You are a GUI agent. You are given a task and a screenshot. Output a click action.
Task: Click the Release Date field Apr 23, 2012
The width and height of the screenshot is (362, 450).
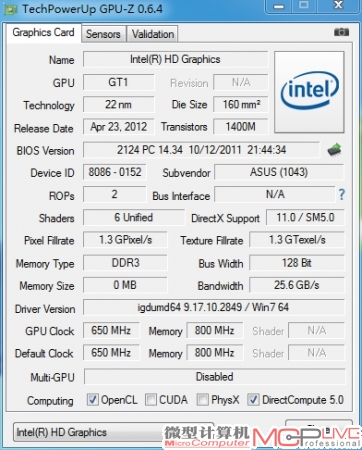pos(118,127)
